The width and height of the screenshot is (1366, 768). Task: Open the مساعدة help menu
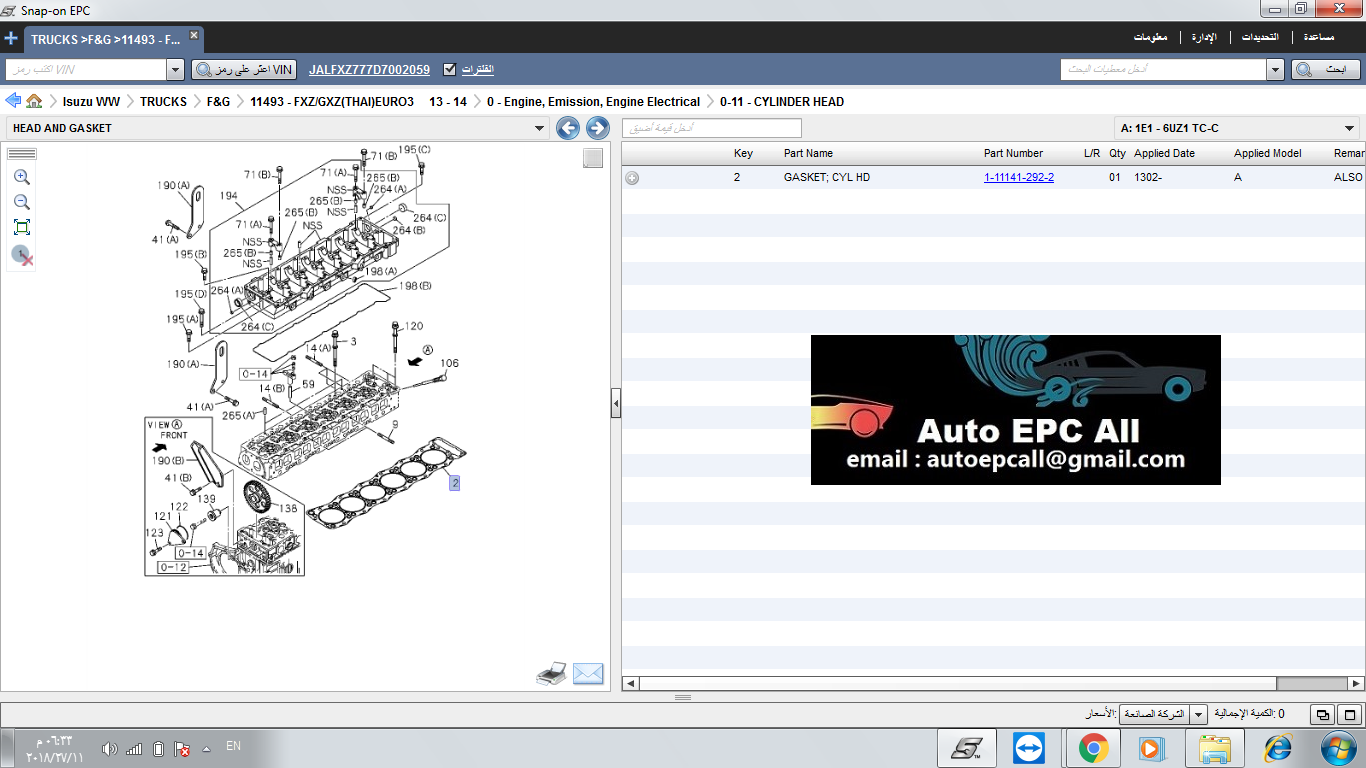(x=1318, y=37)
